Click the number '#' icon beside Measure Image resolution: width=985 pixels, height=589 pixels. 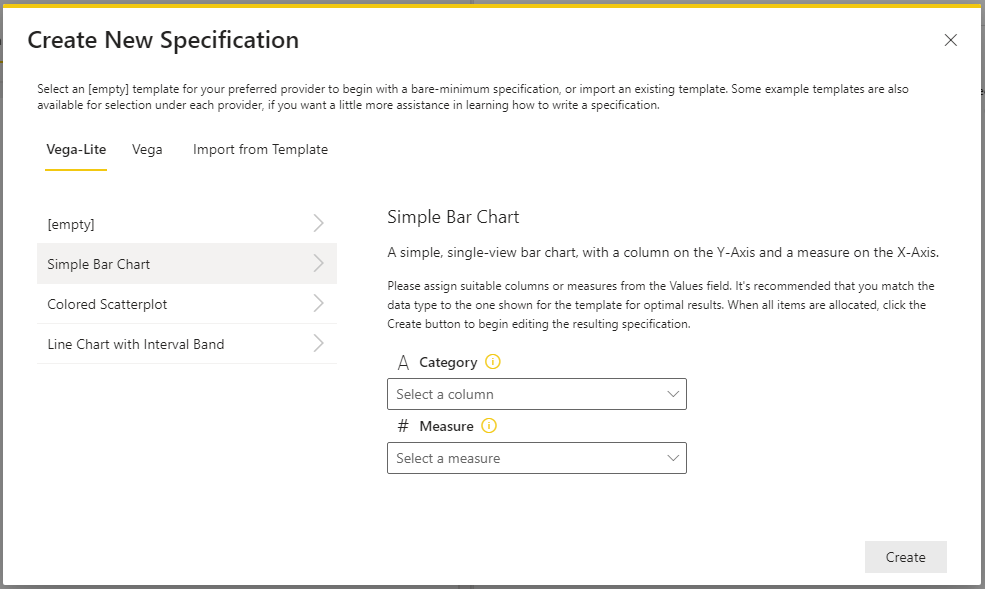click(x=403, y=426)
